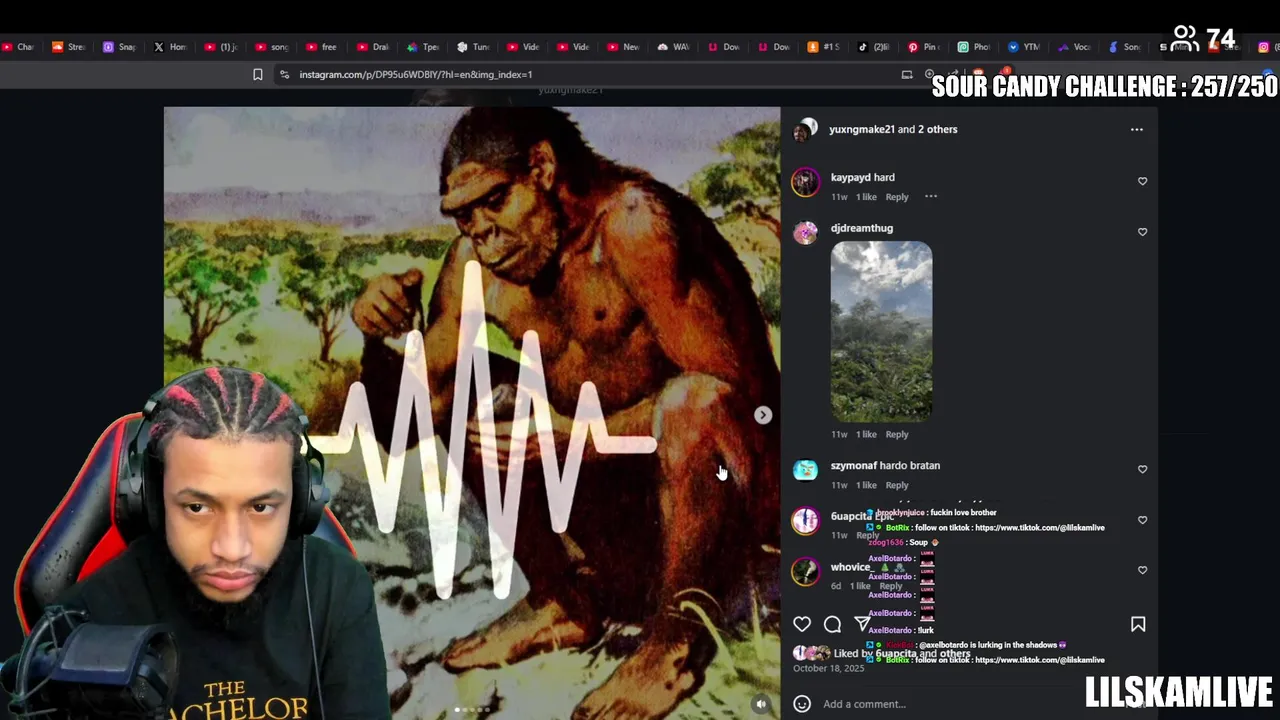Open kaypayd's avatar
Screen dimensions: 1280x720
pos(806,181)
